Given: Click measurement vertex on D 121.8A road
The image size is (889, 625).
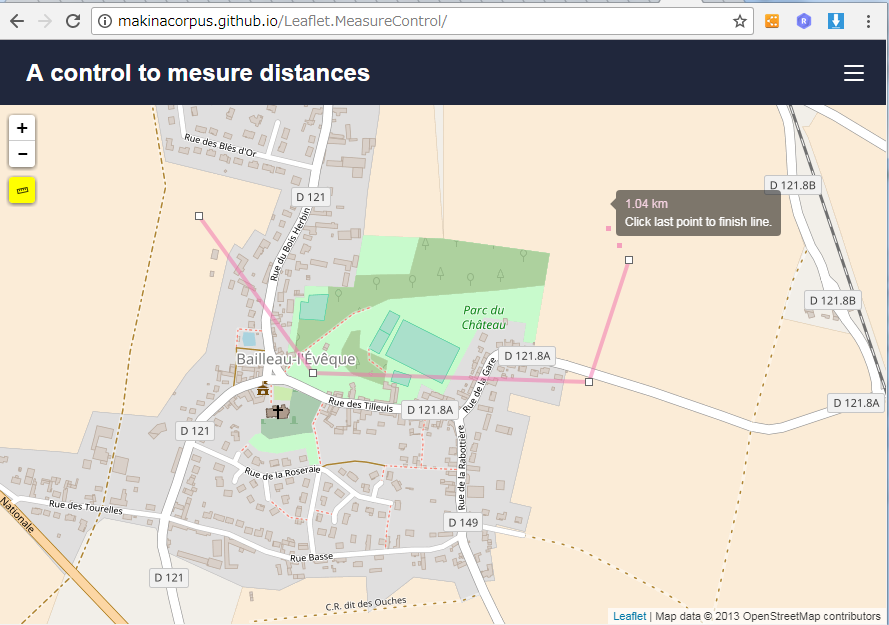Looking at the screenshot, I should tap(589, 382).
